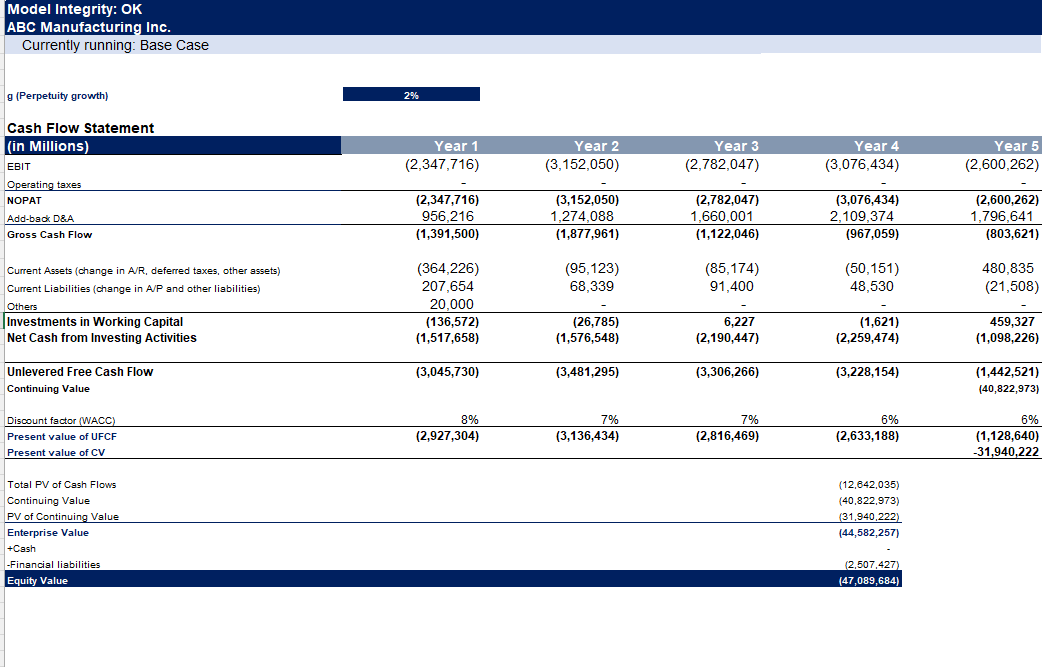Click the Year 1 column header

point(456,146)
